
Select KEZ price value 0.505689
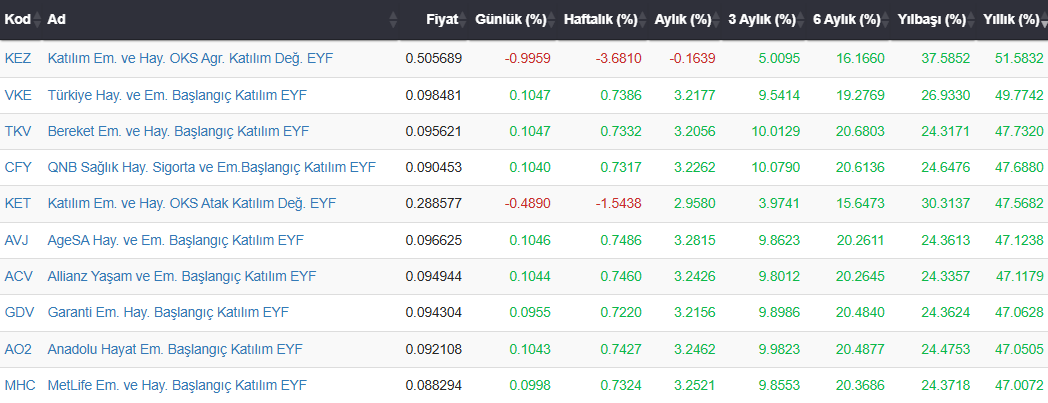[x=433, y=58]
